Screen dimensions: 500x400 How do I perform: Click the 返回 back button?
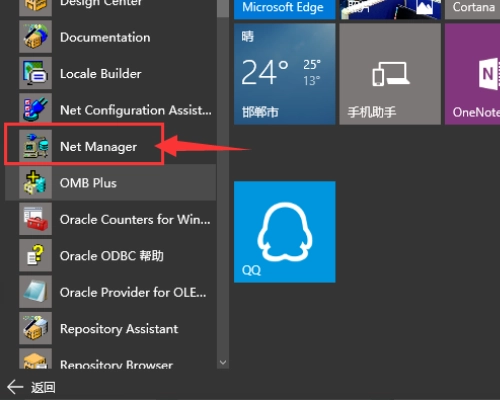pyautogui.click(x=32, y=387)
